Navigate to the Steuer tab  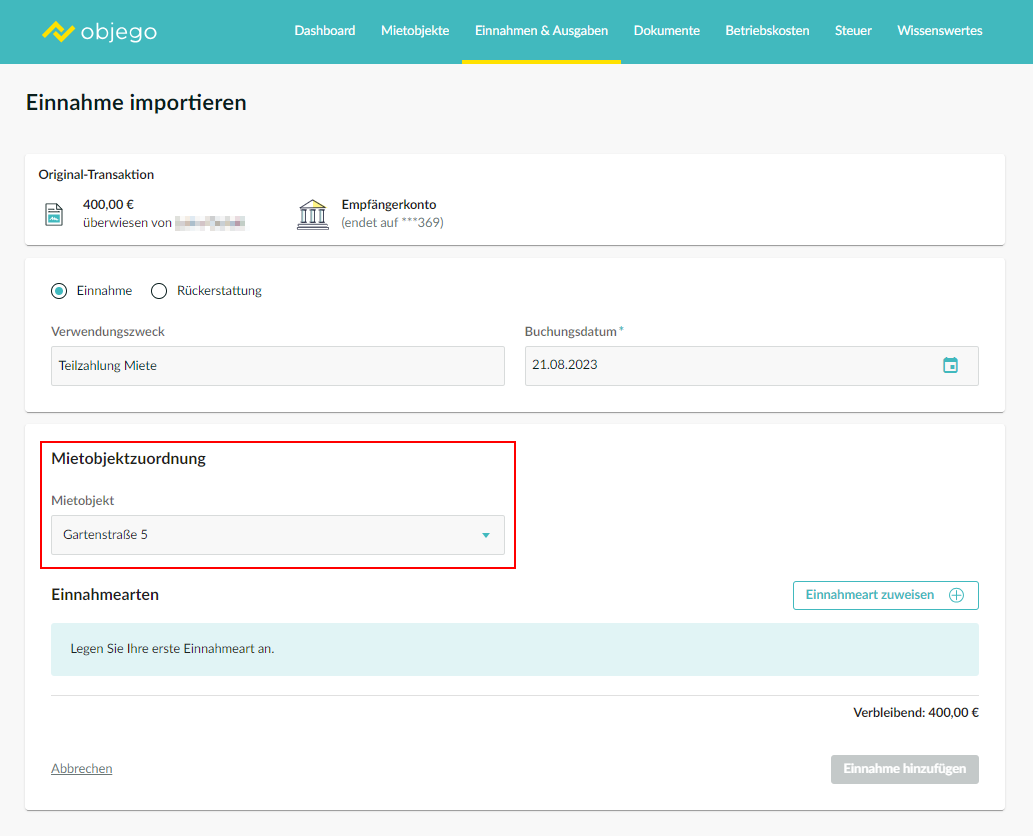point(853,31)
